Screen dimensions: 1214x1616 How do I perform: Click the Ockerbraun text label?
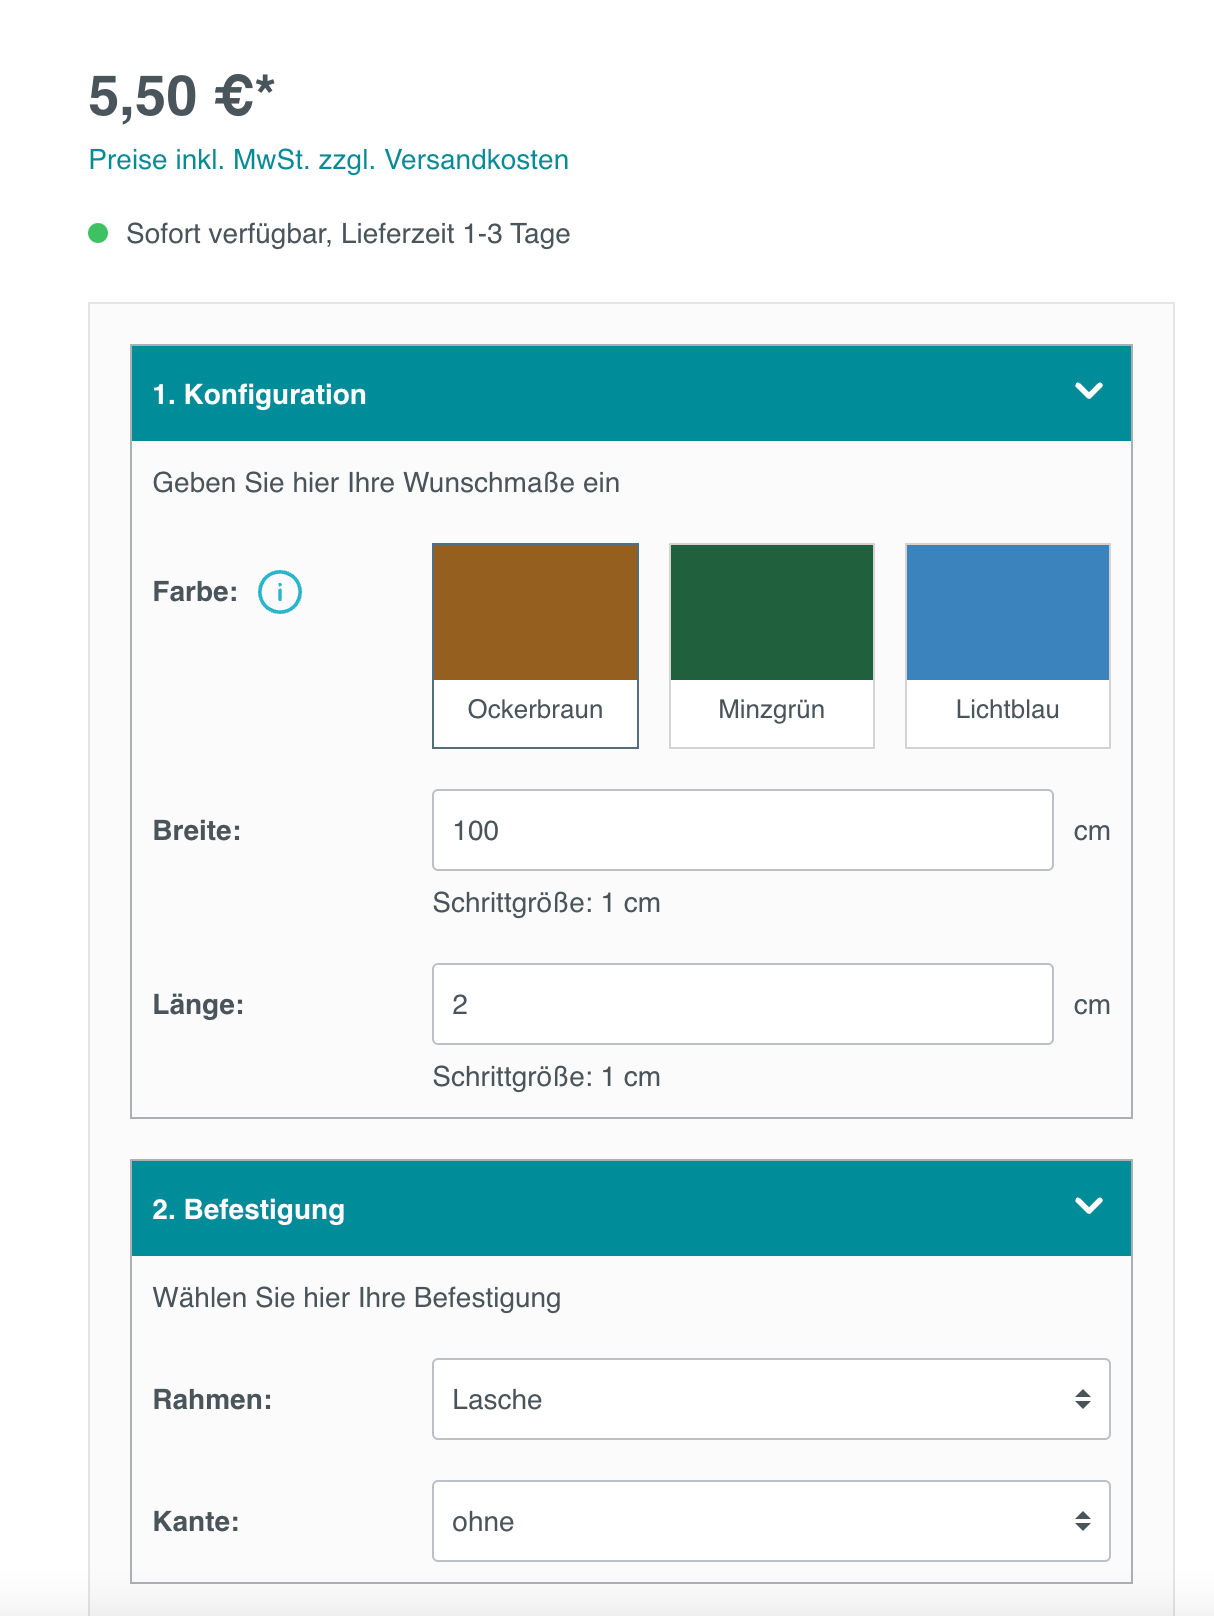pos(535,710)
